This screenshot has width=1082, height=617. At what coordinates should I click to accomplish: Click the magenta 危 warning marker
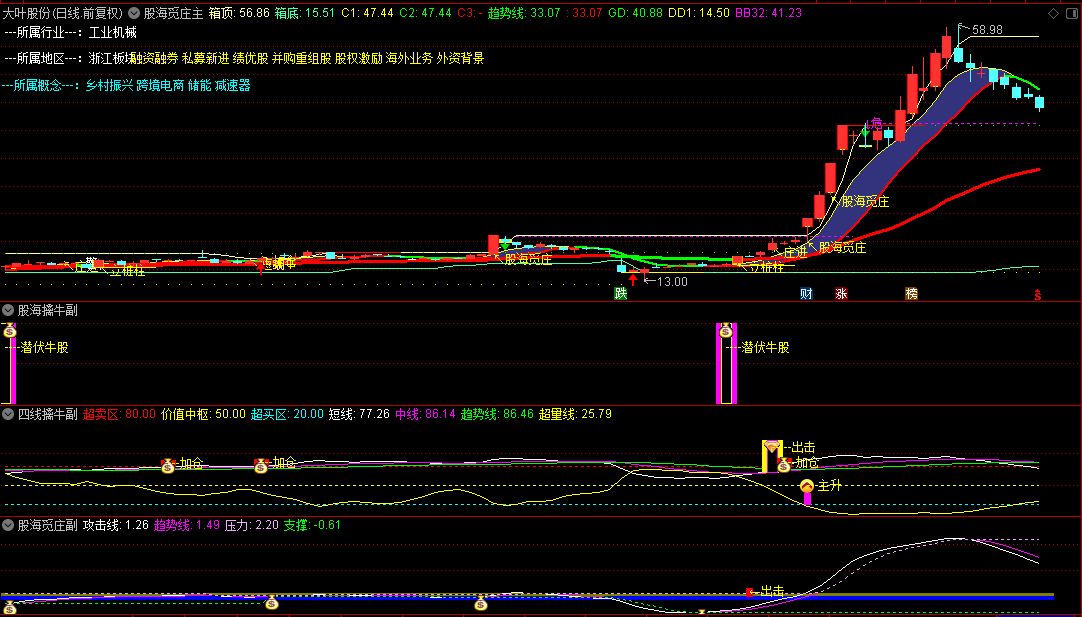pyautogui.click(x=876, y=123)
